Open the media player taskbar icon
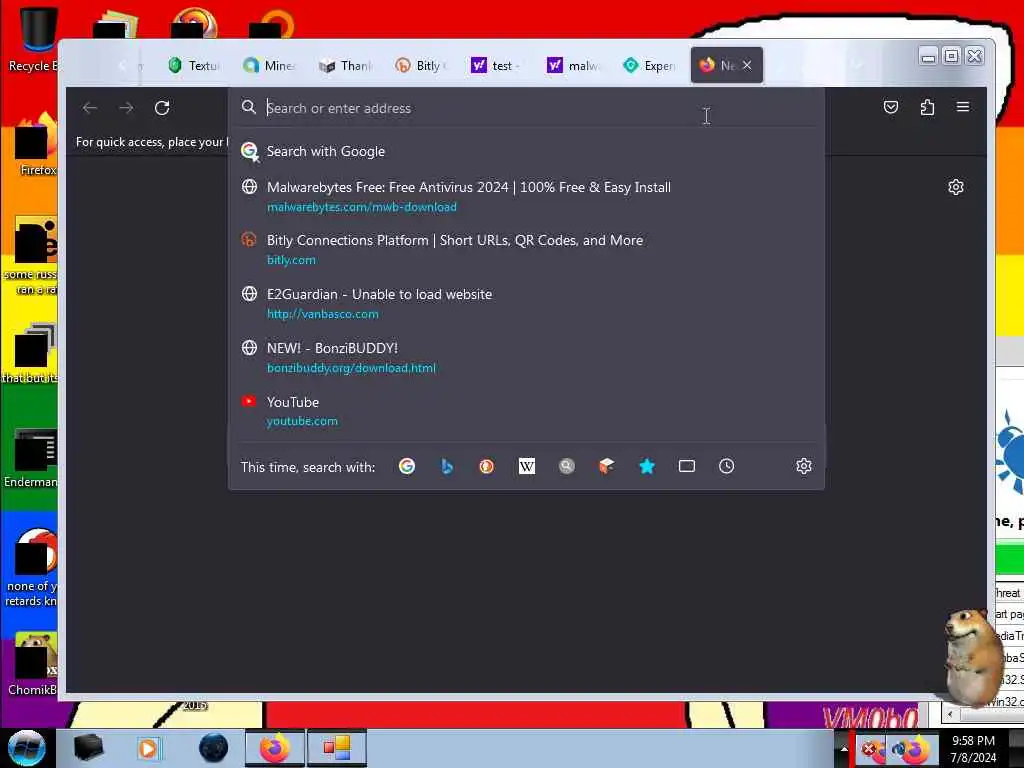Image resolution: width=1024 pixels, height=768 pixels. [x=148, y=748]
